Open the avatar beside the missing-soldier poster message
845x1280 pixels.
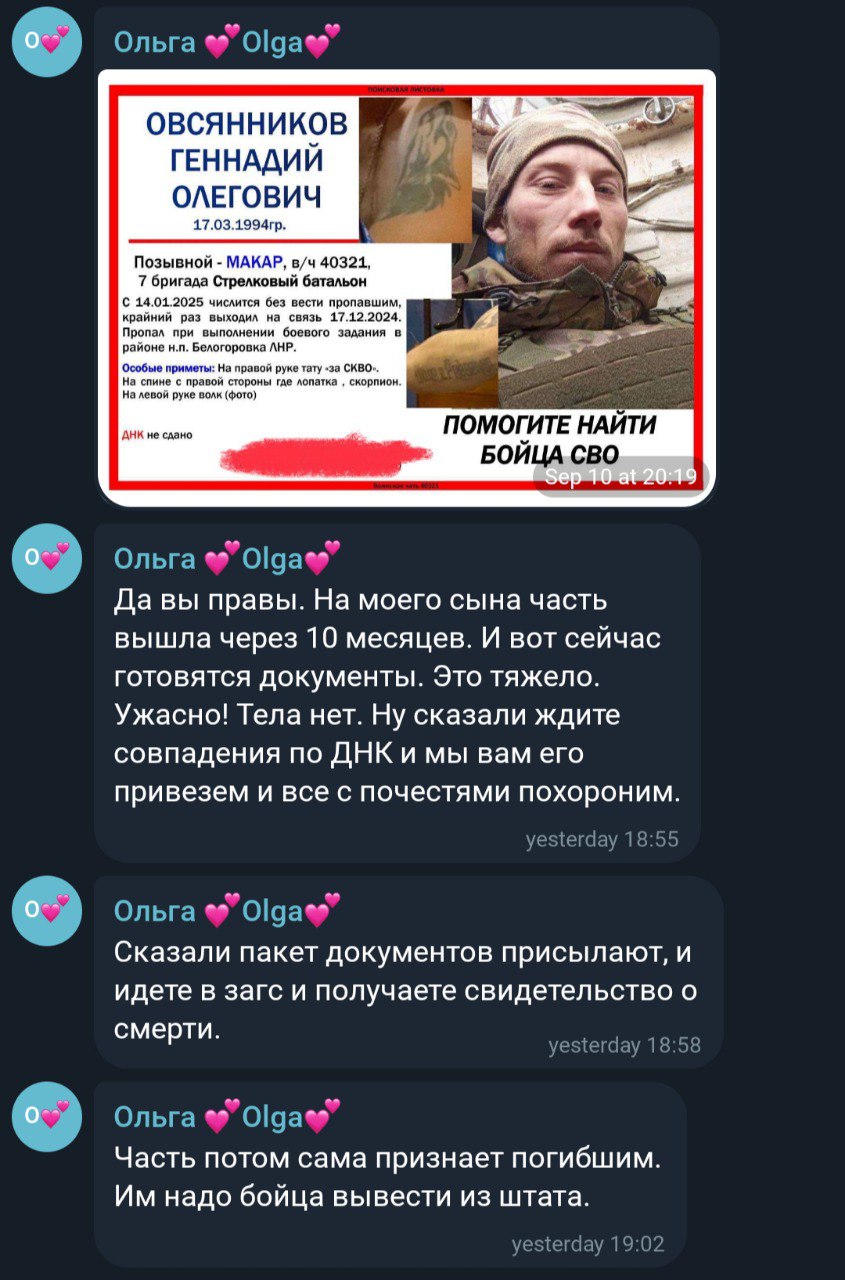tap(47, 41)
